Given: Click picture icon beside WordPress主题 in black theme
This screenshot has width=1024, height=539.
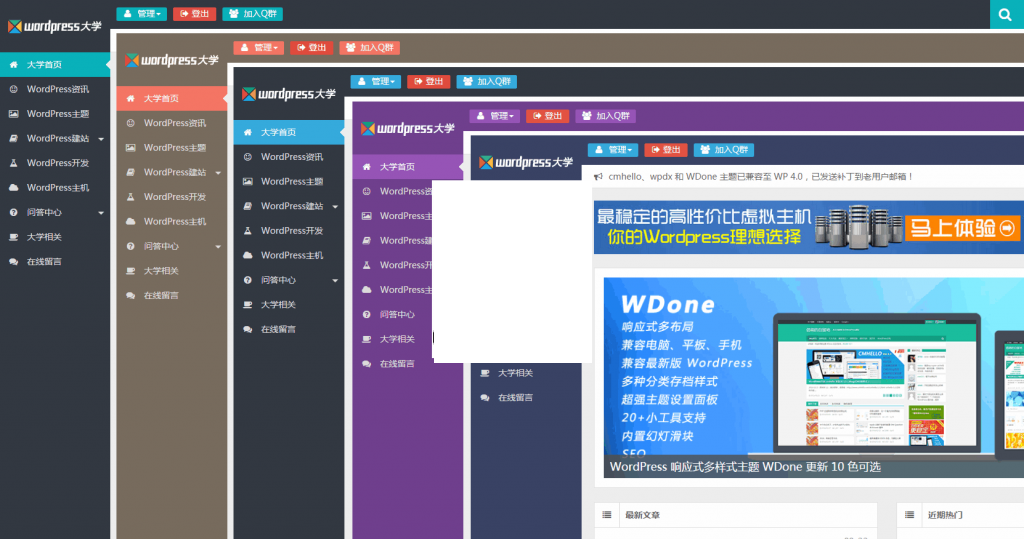Looking at the screenshot, I should 13,114.
